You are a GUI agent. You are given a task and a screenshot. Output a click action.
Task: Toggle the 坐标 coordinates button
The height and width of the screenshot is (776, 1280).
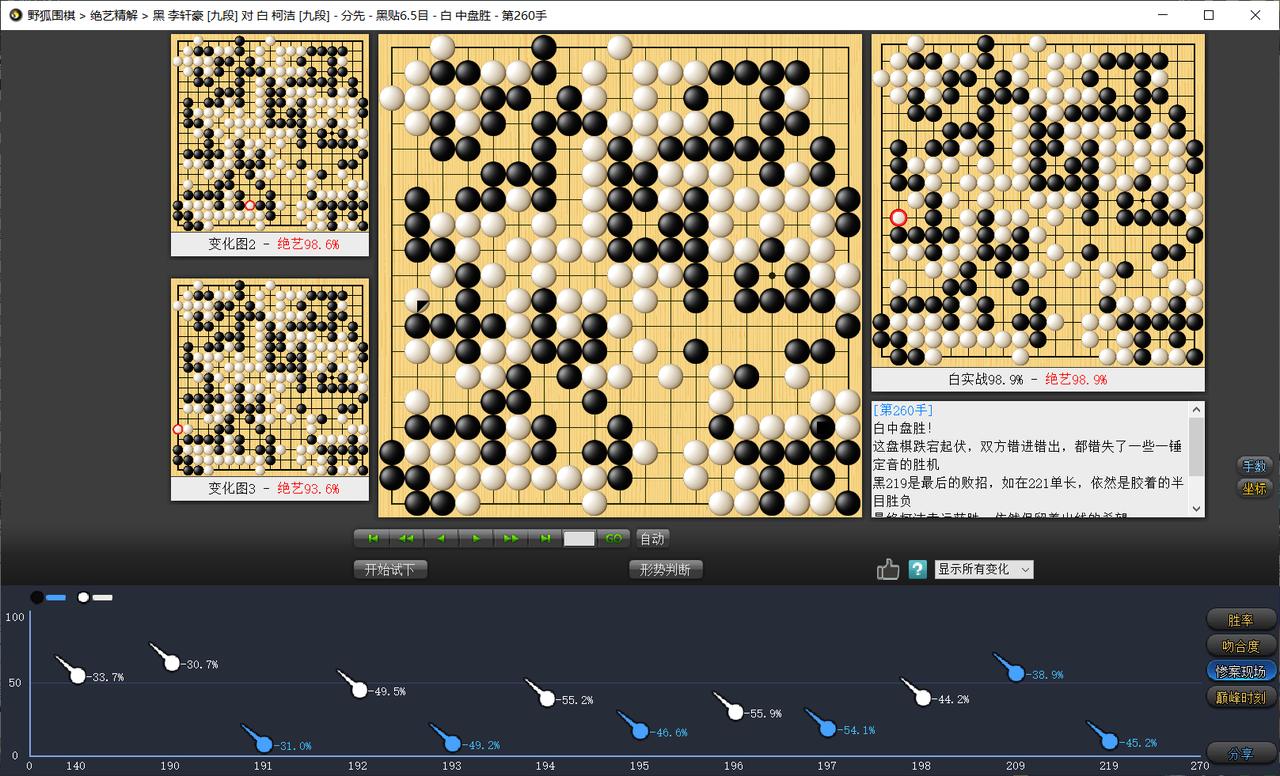pos(1254,488)
